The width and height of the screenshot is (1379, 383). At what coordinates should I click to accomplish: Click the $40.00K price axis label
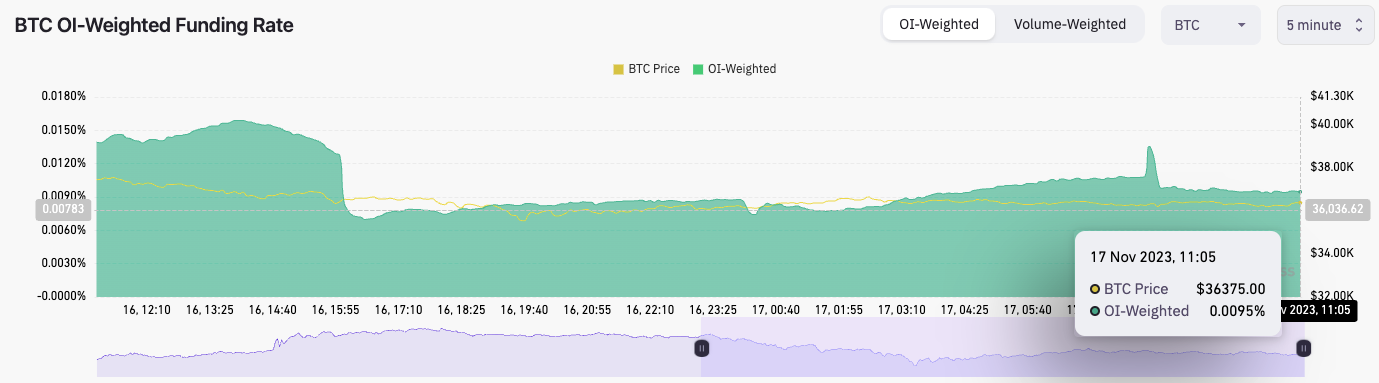coord(1332,124)
